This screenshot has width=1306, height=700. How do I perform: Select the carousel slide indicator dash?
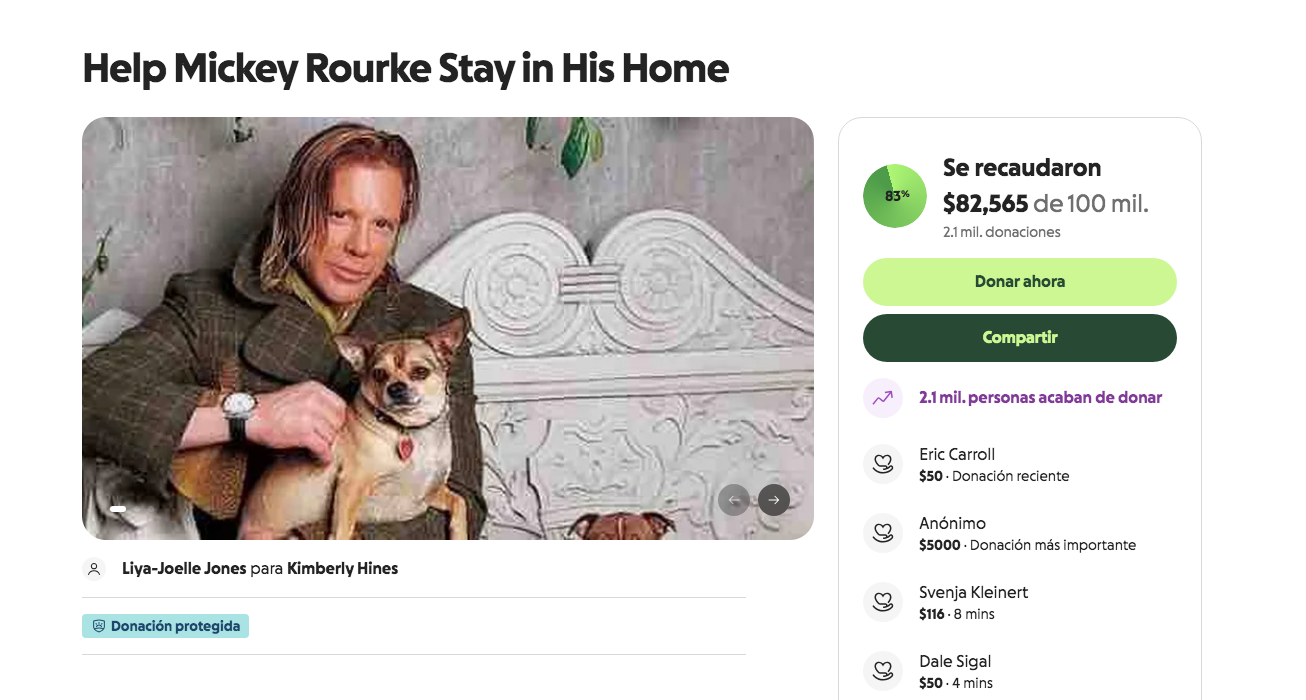coord(118,509)
